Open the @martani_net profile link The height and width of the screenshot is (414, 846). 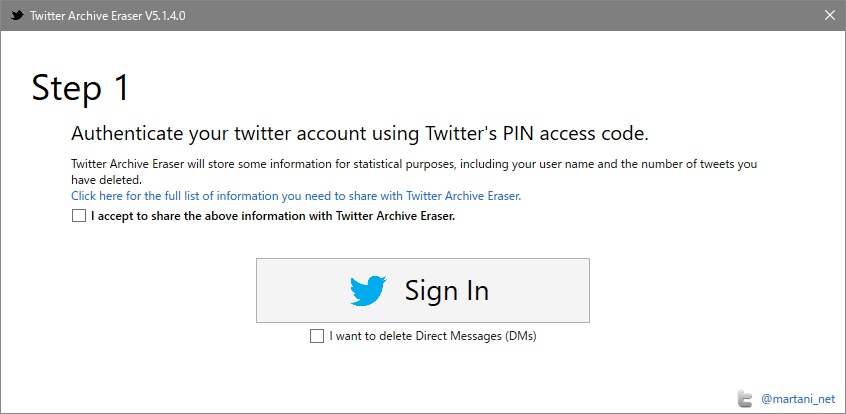pyautogui.click(x=797, y=399)
